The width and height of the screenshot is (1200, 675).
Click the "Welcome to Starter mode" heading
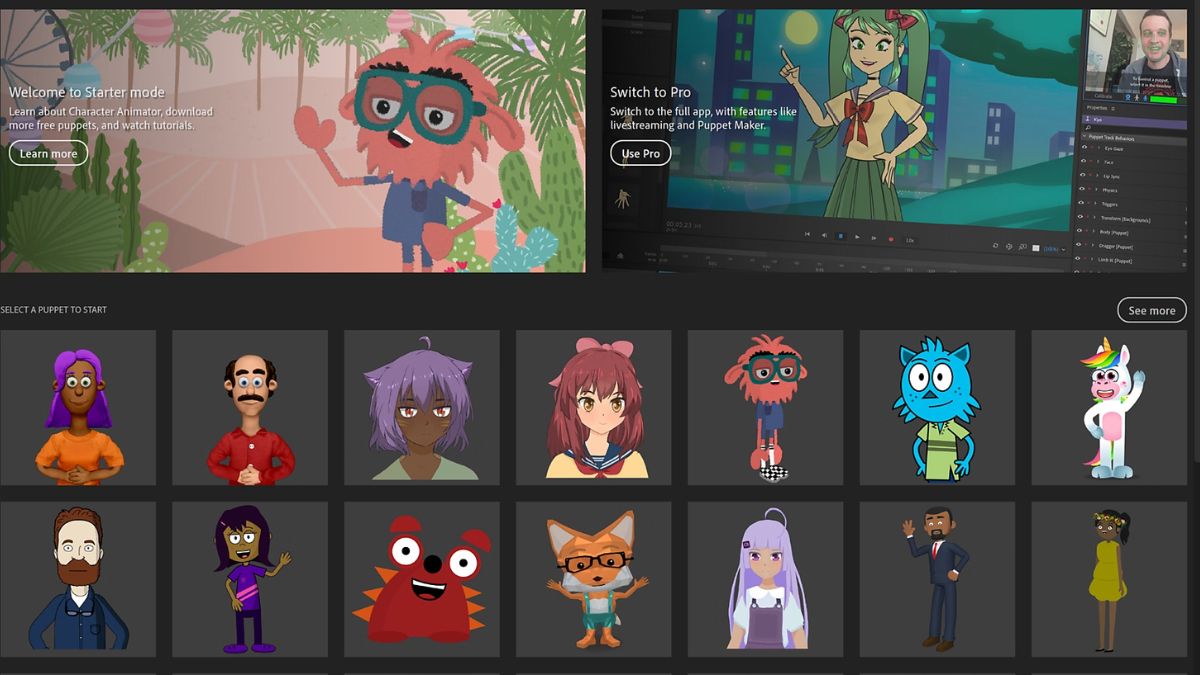pyautogui.click(x=87, y=92)
